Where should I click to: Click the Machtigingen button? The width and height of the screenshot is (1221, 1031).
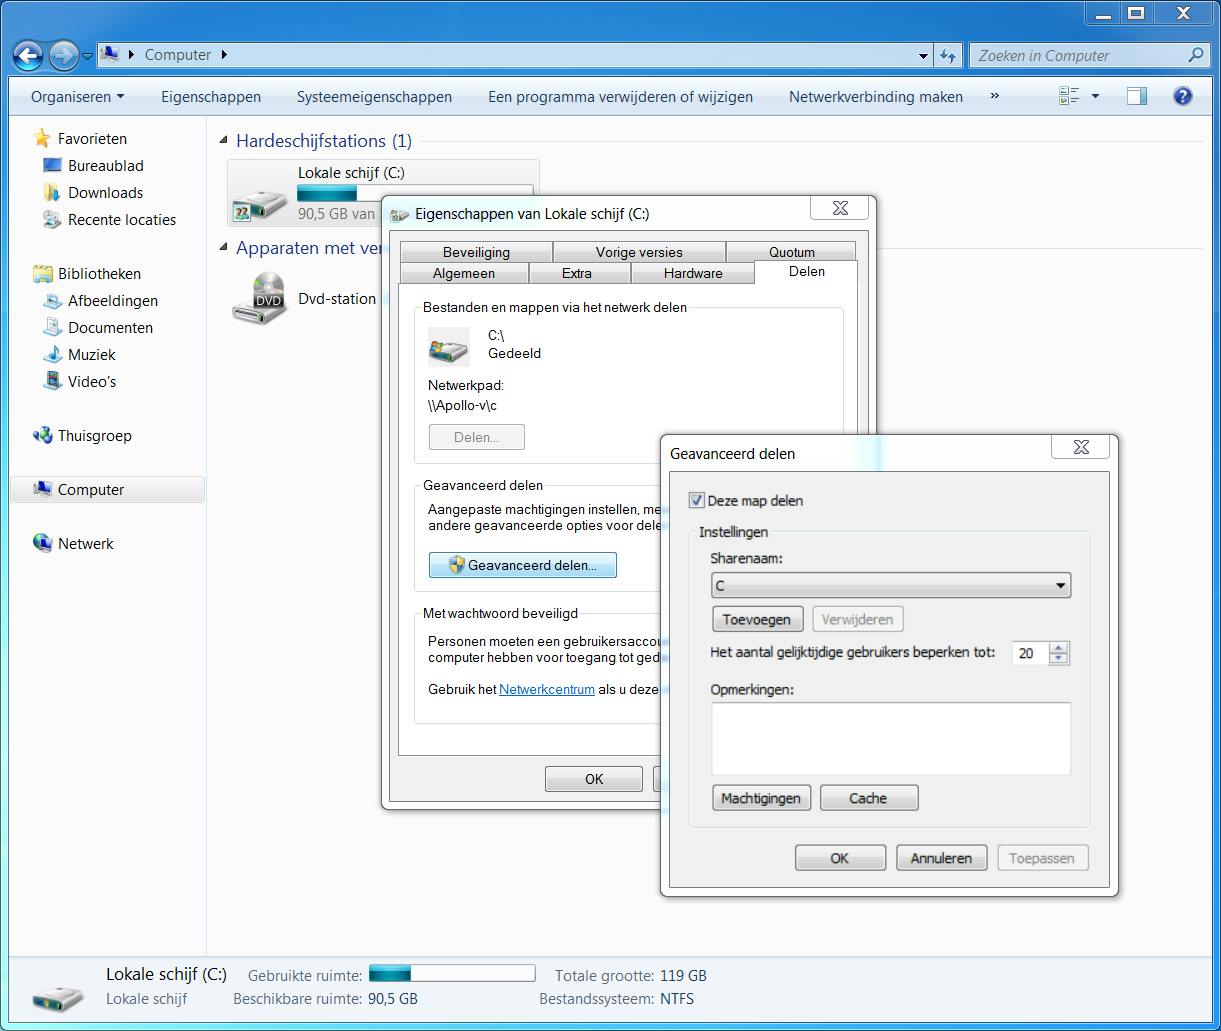point(761,798)
